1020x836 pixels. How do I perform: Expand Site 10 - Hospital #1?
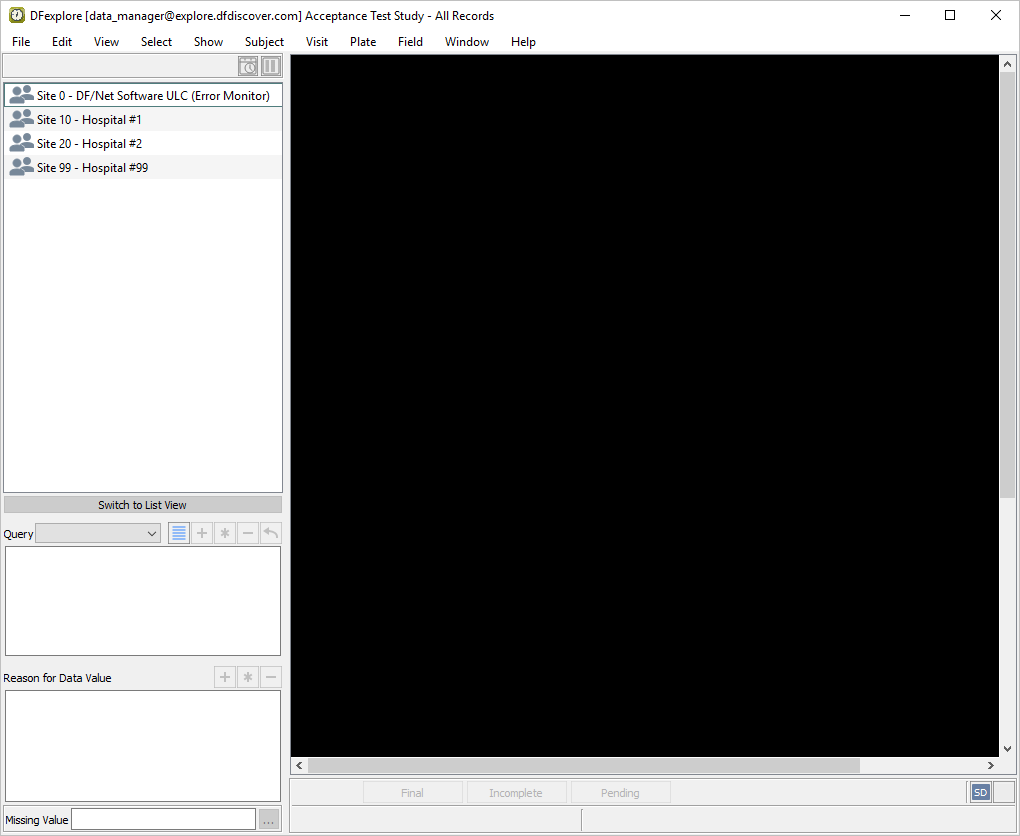[89, 120]
